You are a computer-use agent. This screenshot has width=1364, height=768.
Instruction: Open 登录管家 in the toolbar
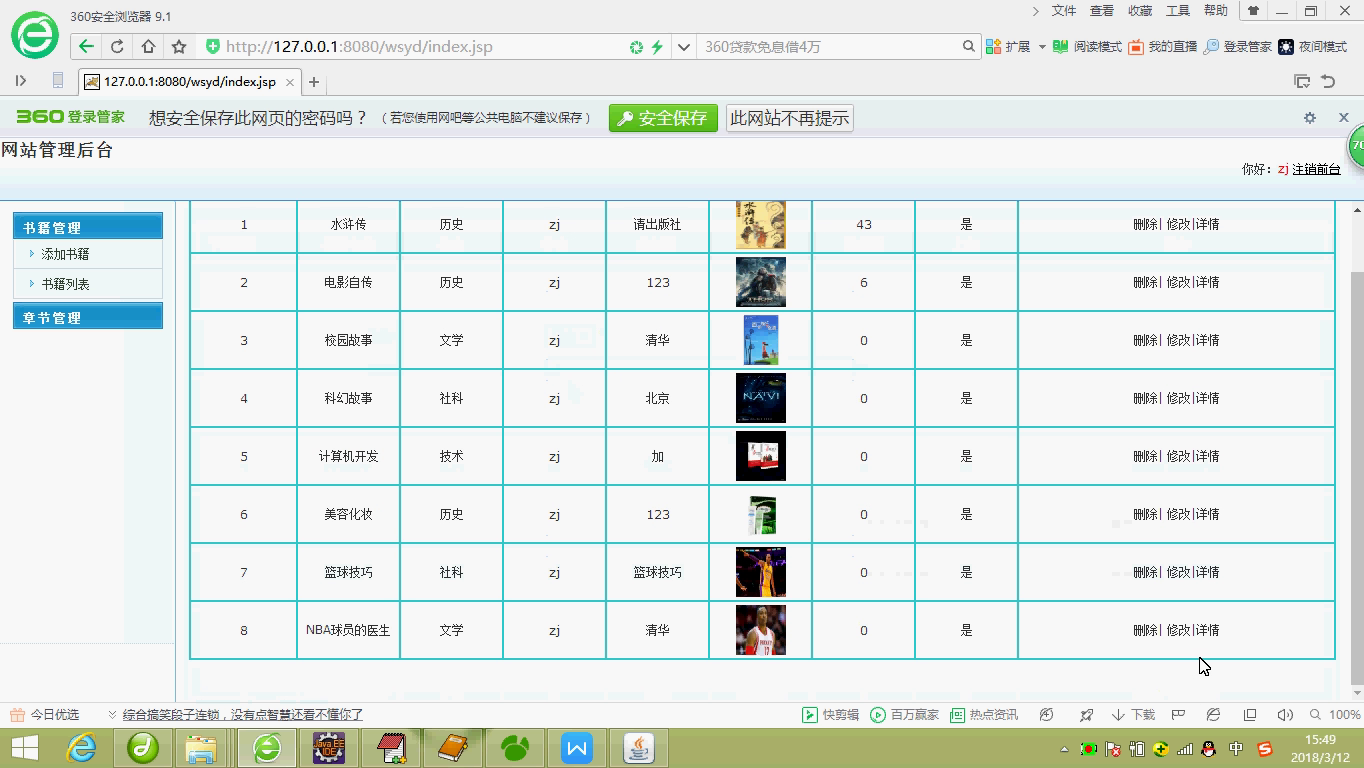(1238, 47)
